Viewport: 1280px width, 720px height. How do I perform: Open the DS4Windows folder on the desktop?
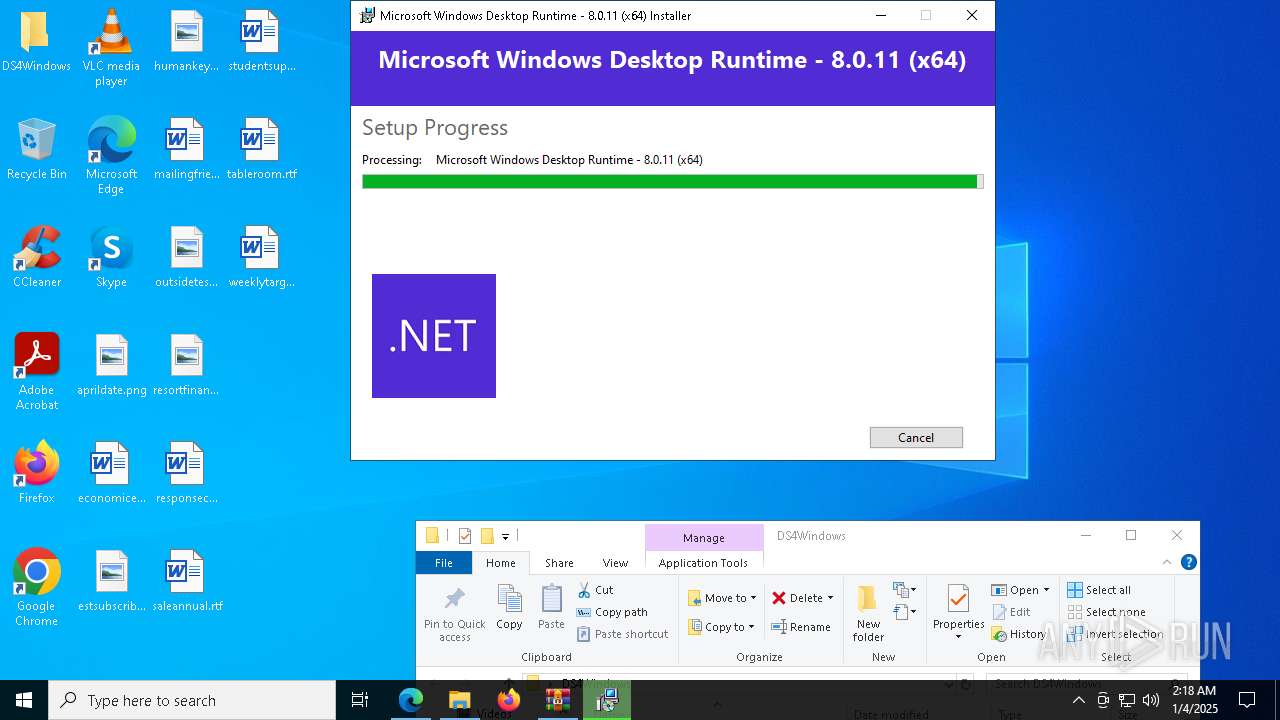coord(36,43)
